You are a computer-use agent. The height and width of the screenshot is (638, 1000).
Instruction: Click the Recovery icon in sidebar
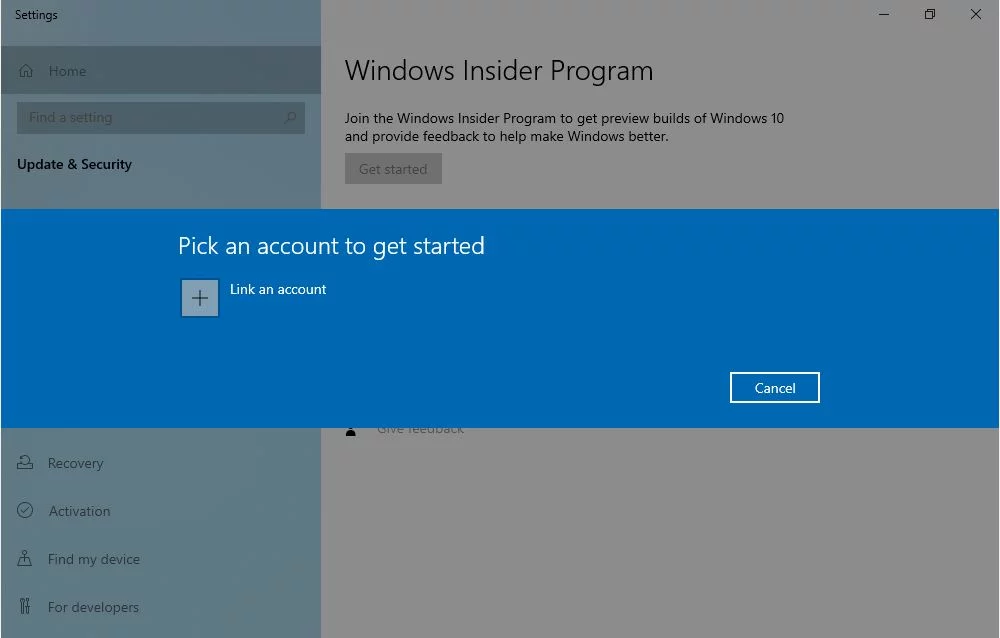point(25,463)
